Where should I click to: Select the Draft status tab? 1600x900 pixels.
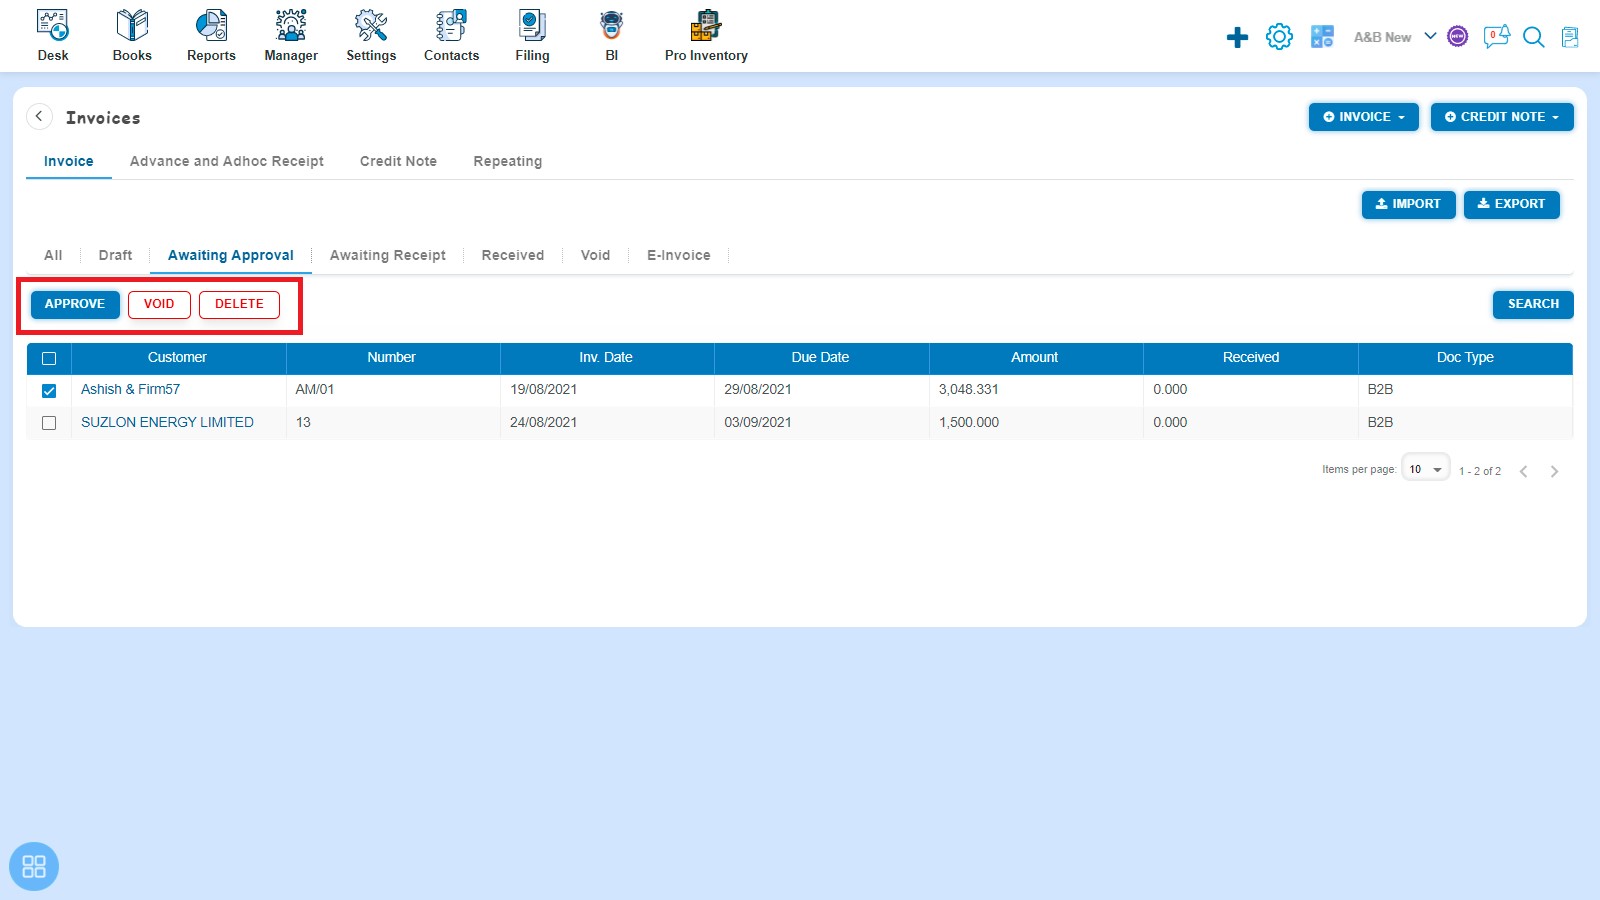115,255
